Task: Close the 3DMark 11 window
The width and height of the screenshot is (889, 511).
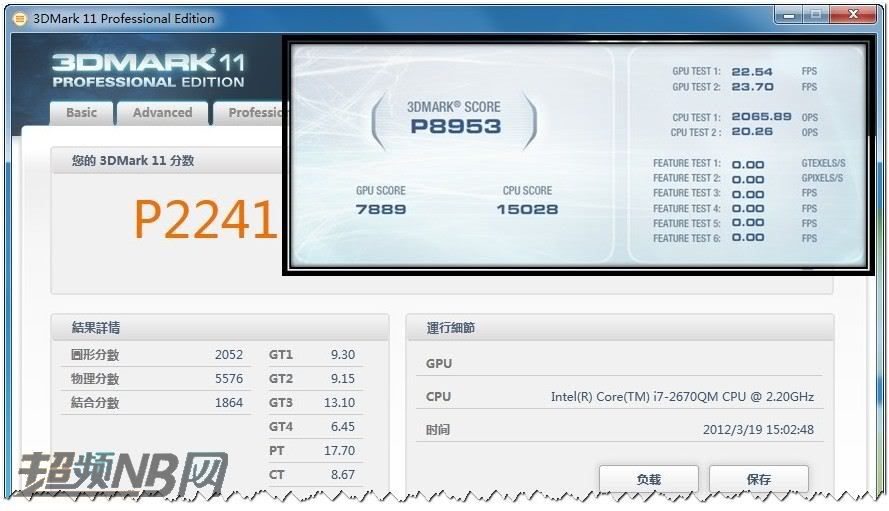Action: pyautogui.click(x=853, y=15)
